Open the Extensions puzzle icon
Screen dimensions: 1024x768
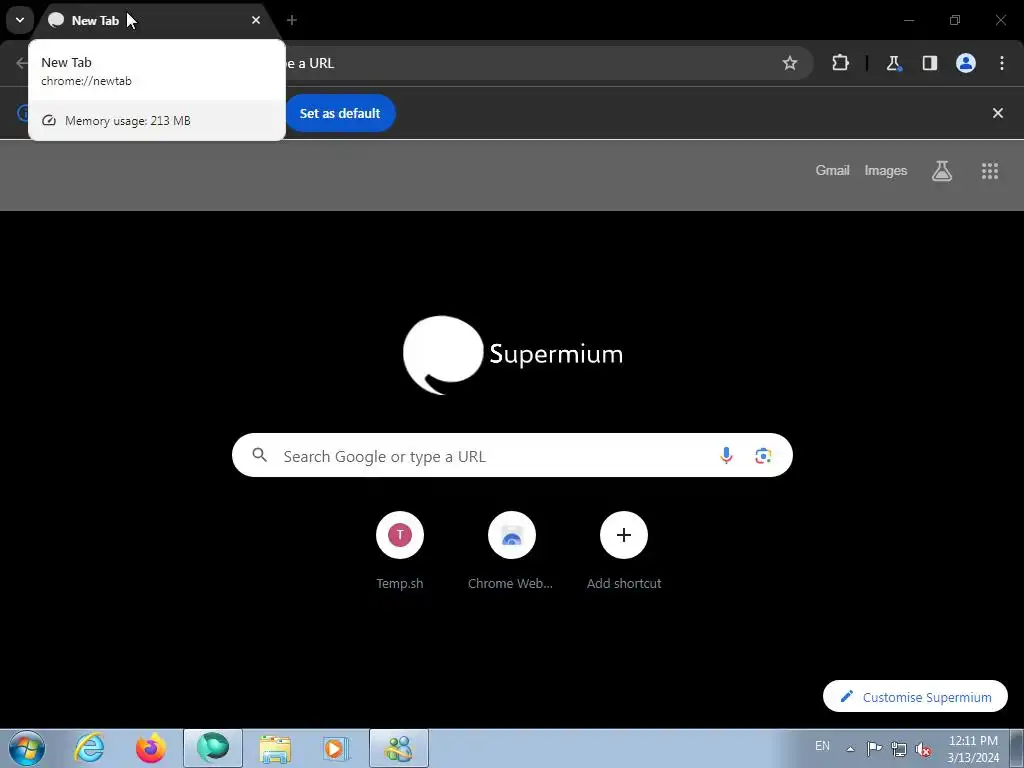tap(840, 63)
